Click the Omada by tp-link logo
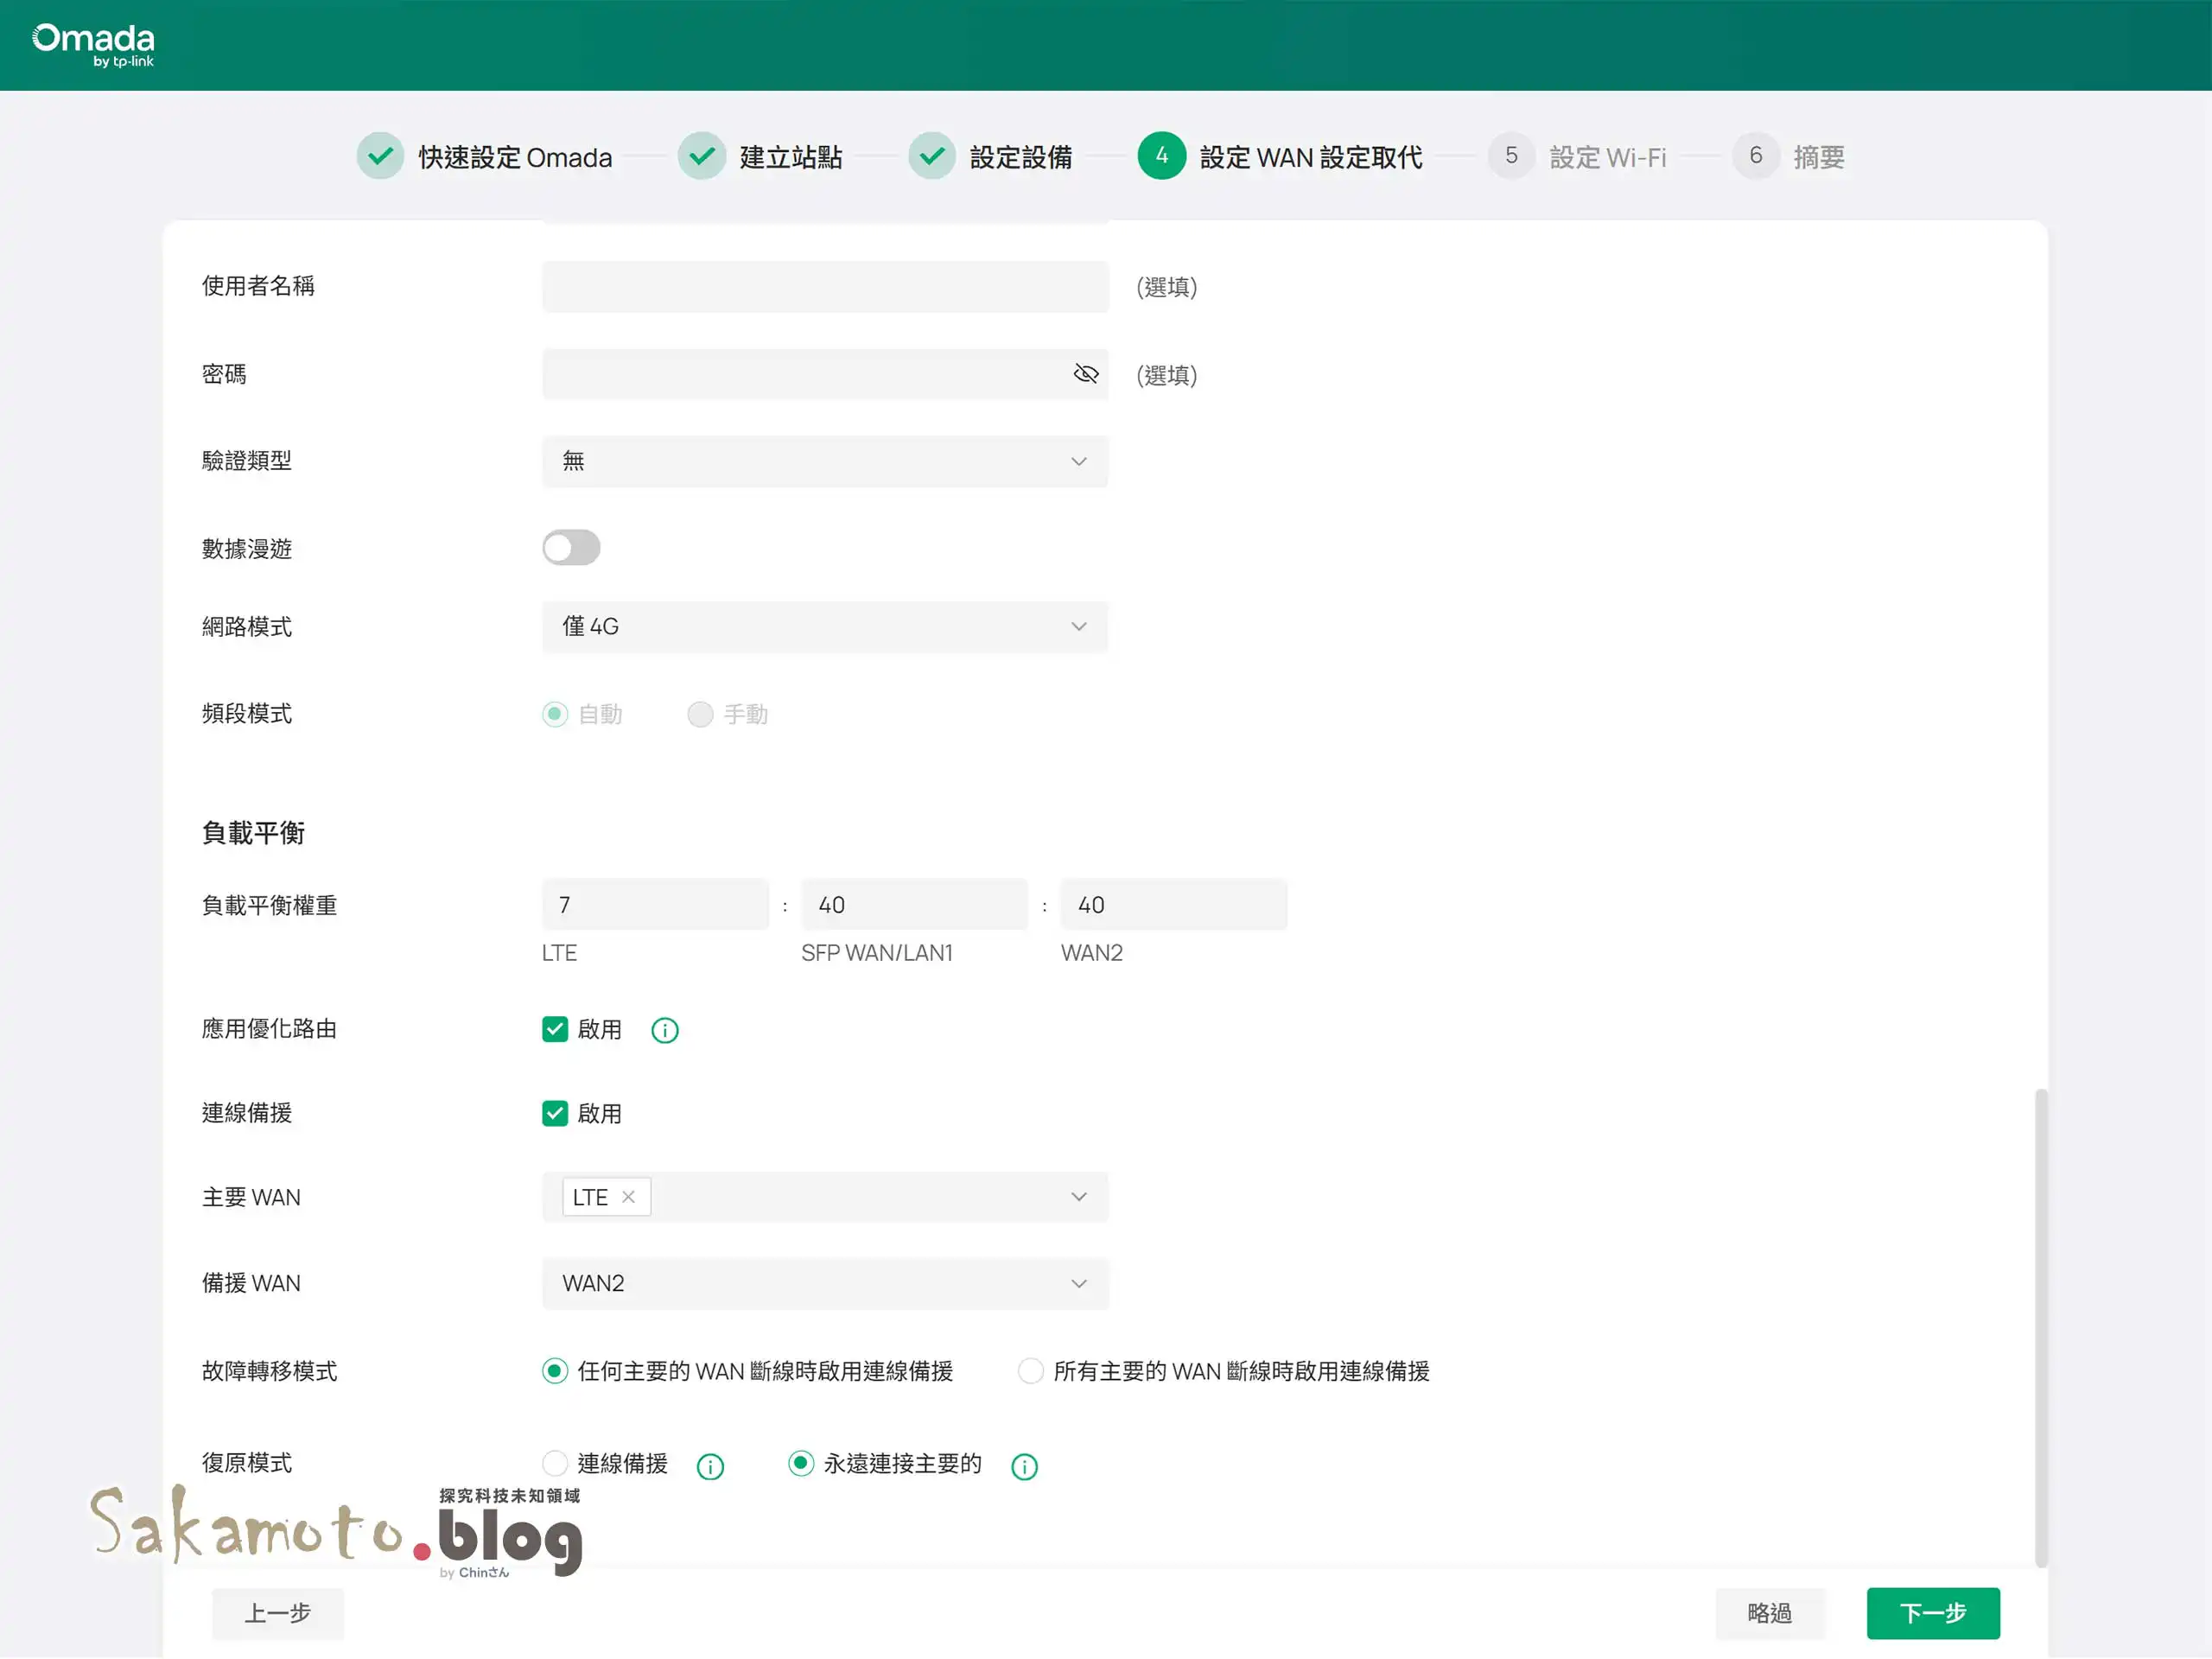The width and height of the screenshot is (2212, 1659). tap(93, 45)
